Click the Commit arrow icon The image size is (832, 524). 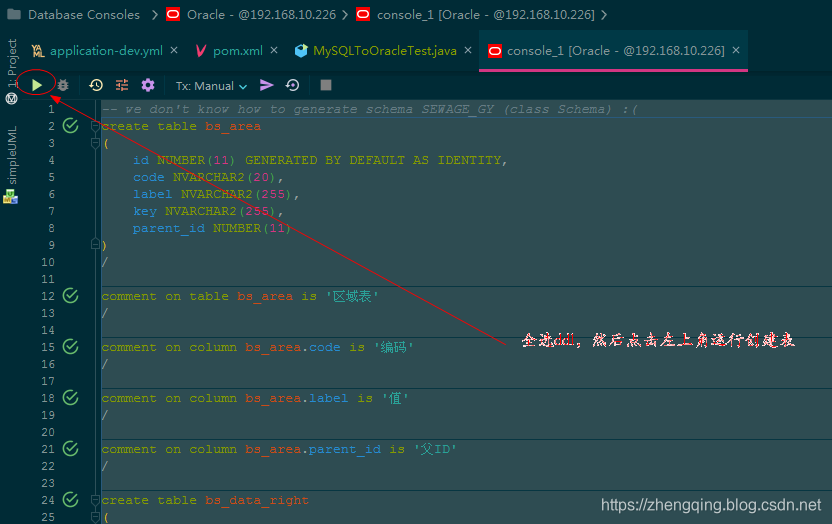point(266,85)
